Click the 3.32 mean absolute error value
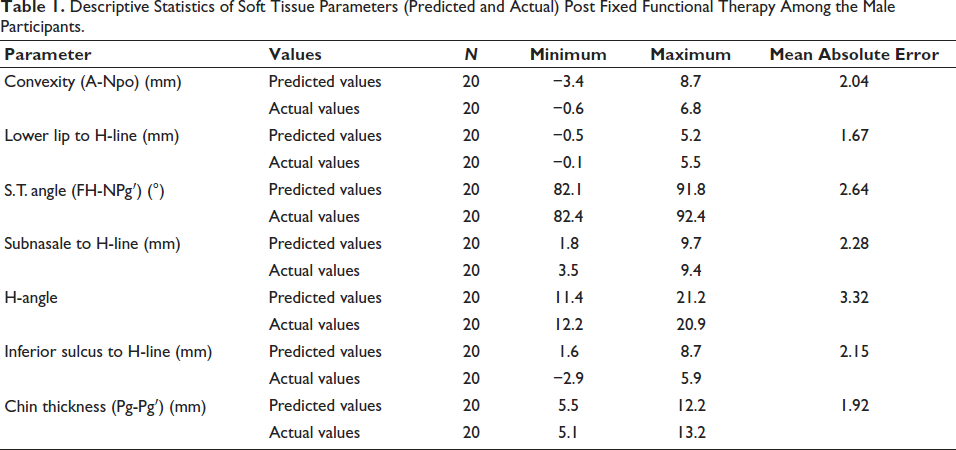This screenshot has height=450, width=956. [x=854, y=298]
